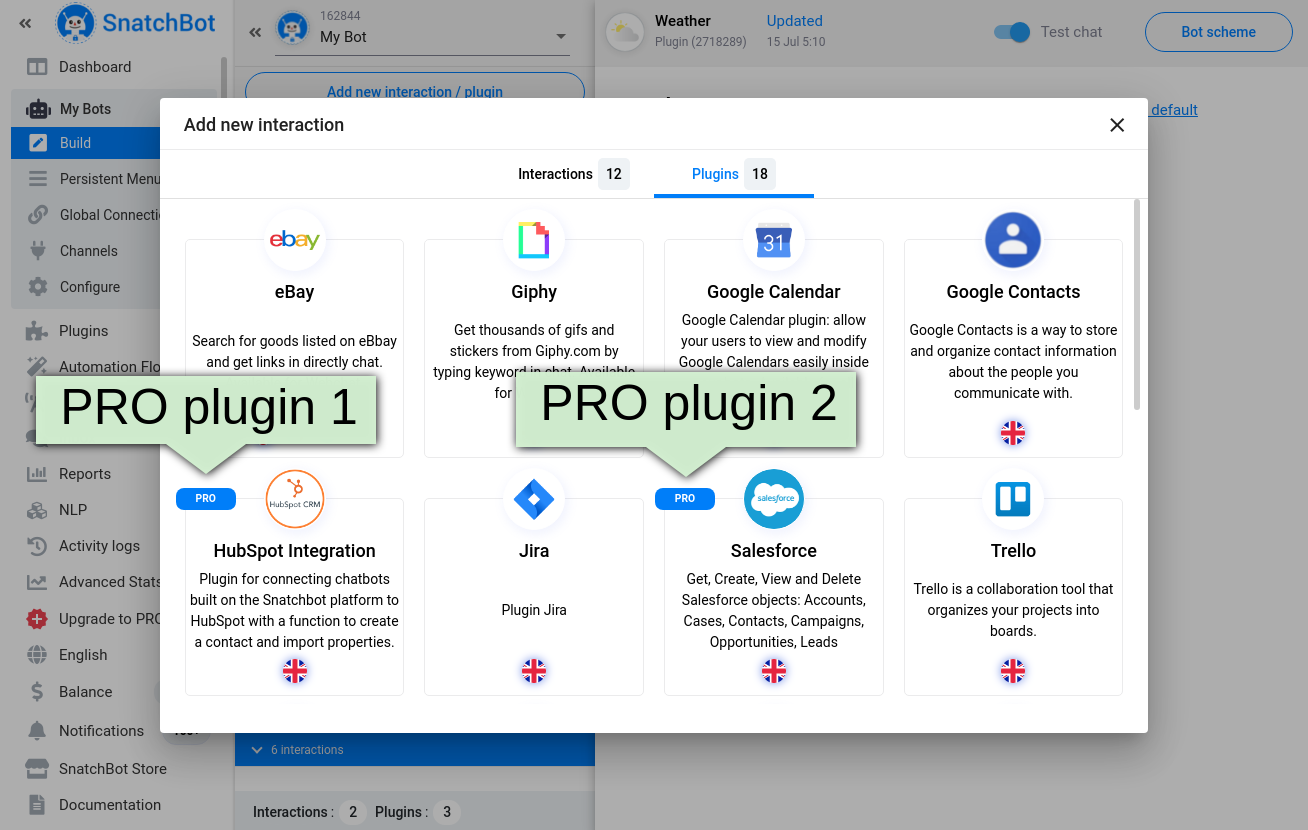Screen dimensions: 1308x830
Task: Expand the 6 interactions group
Action: click(x=415, y=750)
